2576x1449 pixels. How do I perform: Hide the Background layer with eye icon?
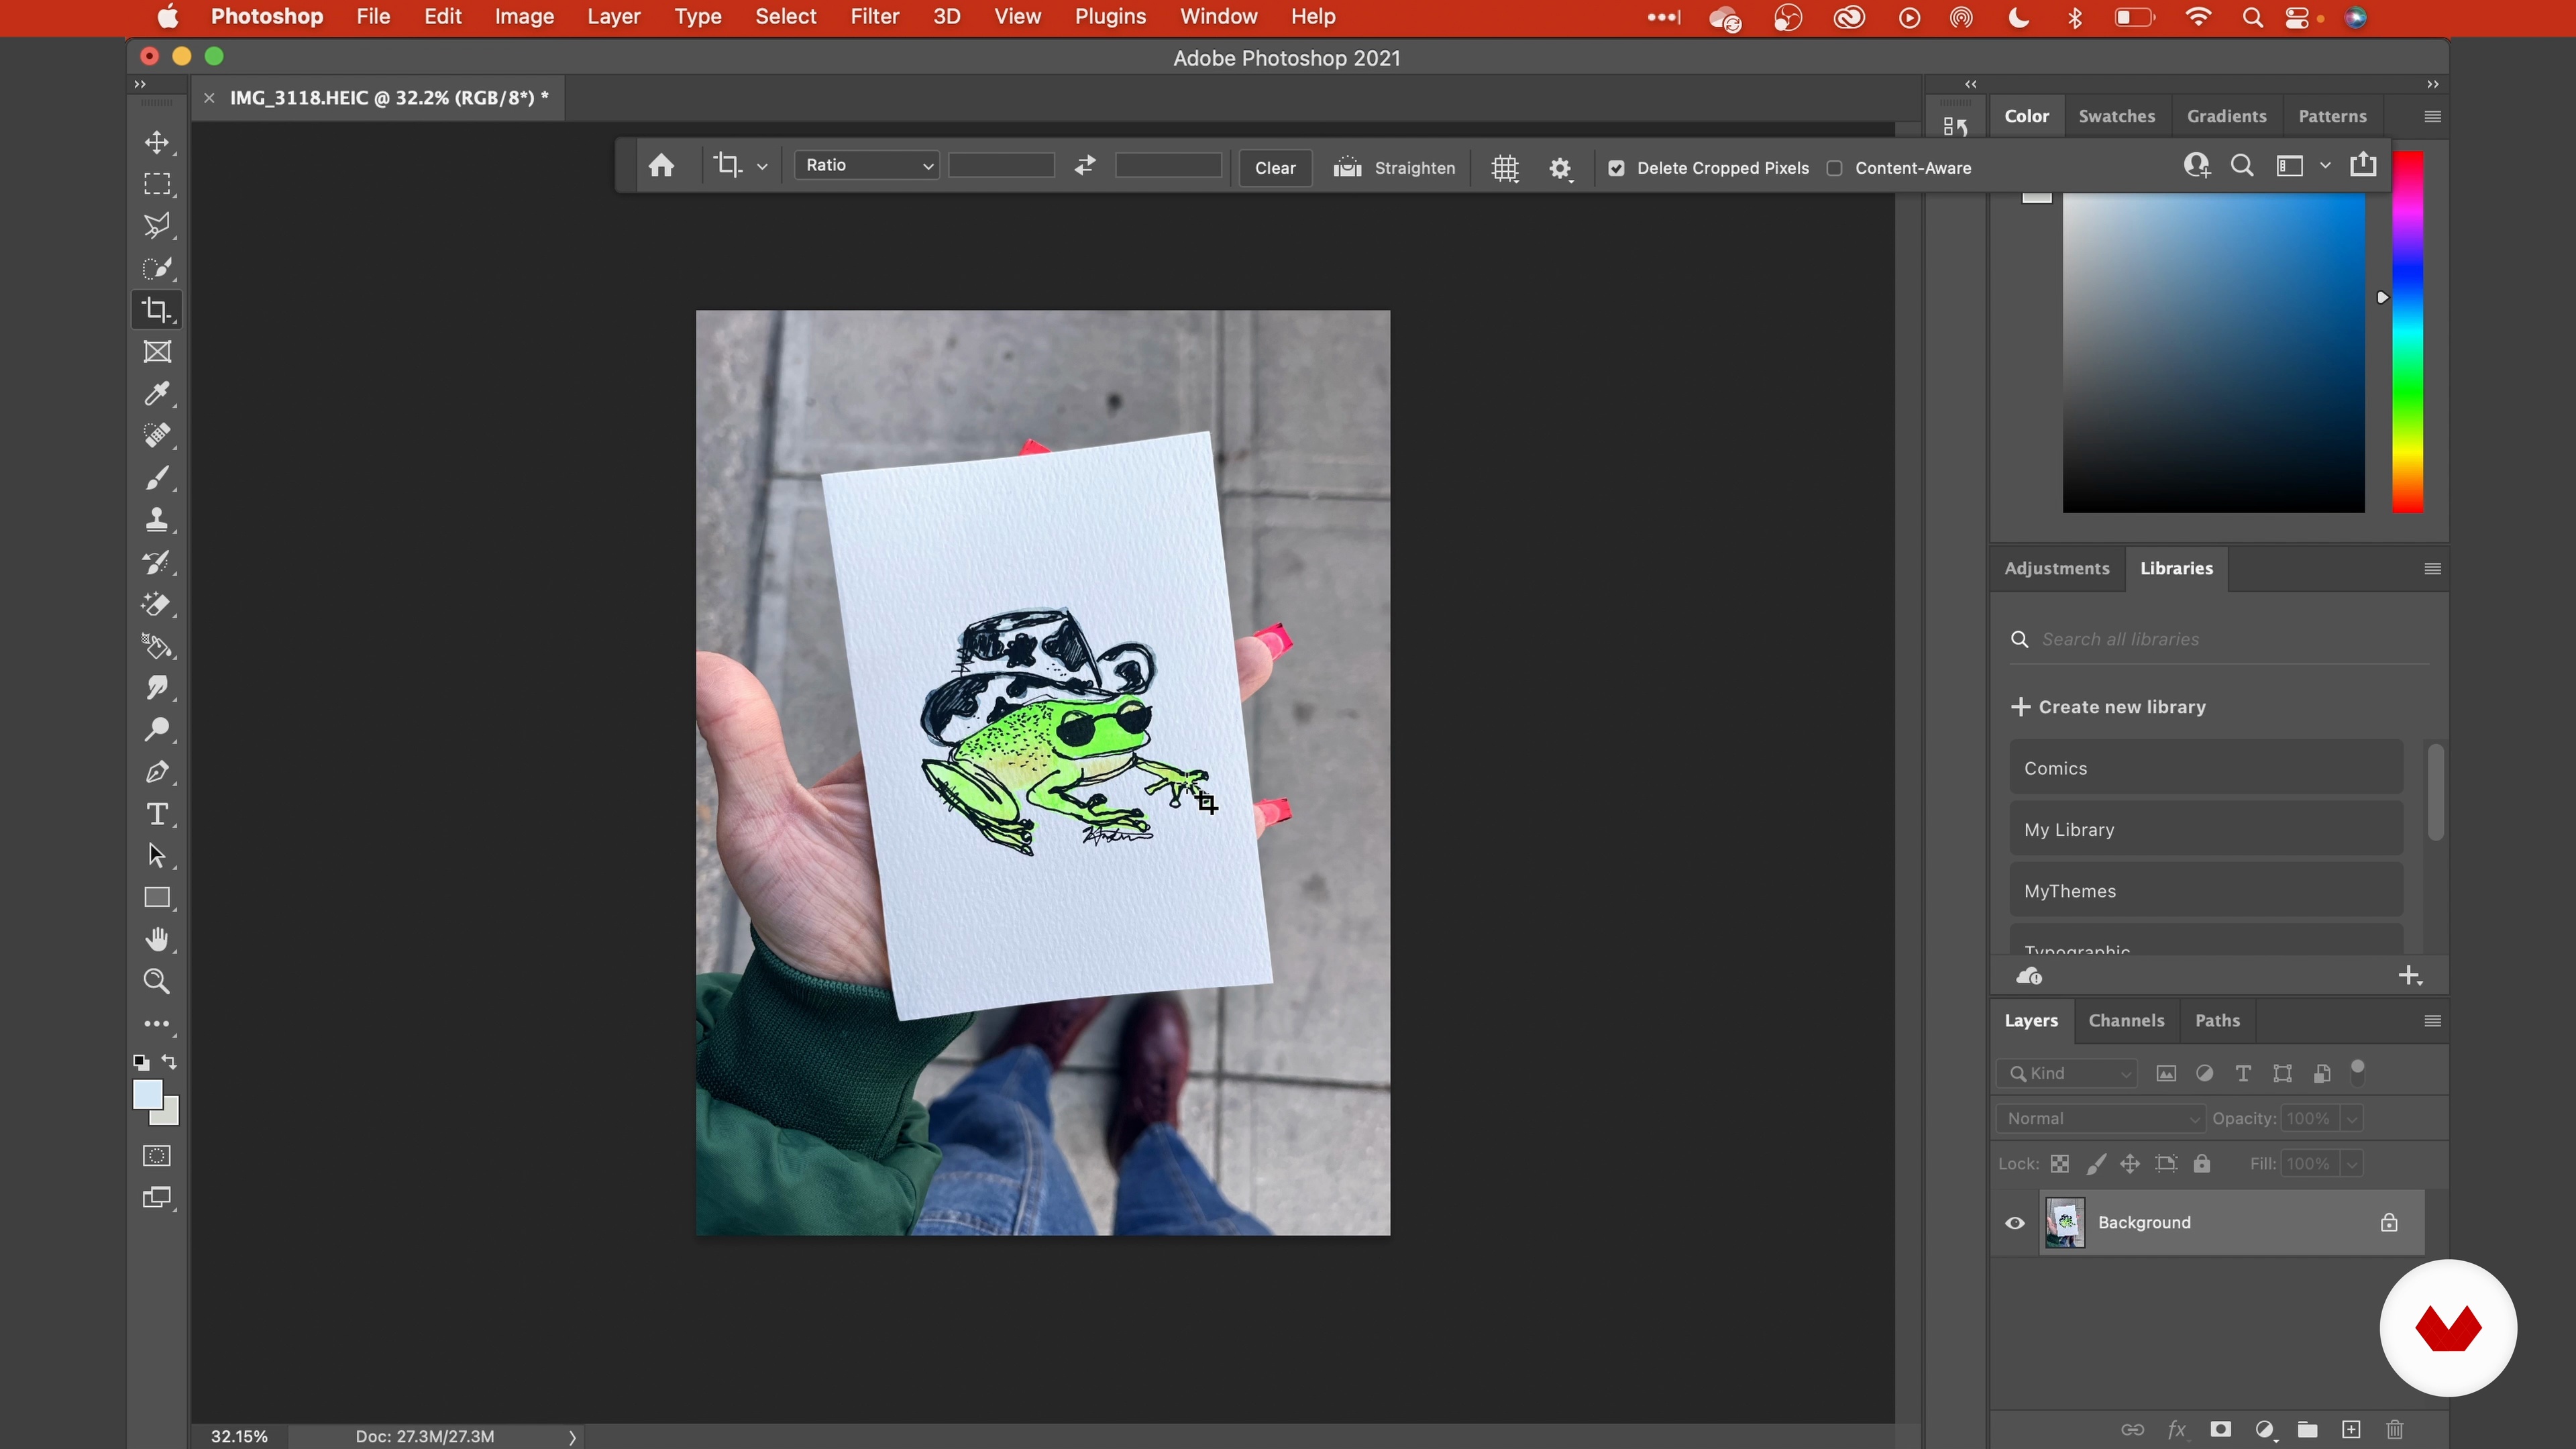point(2015,1223)
